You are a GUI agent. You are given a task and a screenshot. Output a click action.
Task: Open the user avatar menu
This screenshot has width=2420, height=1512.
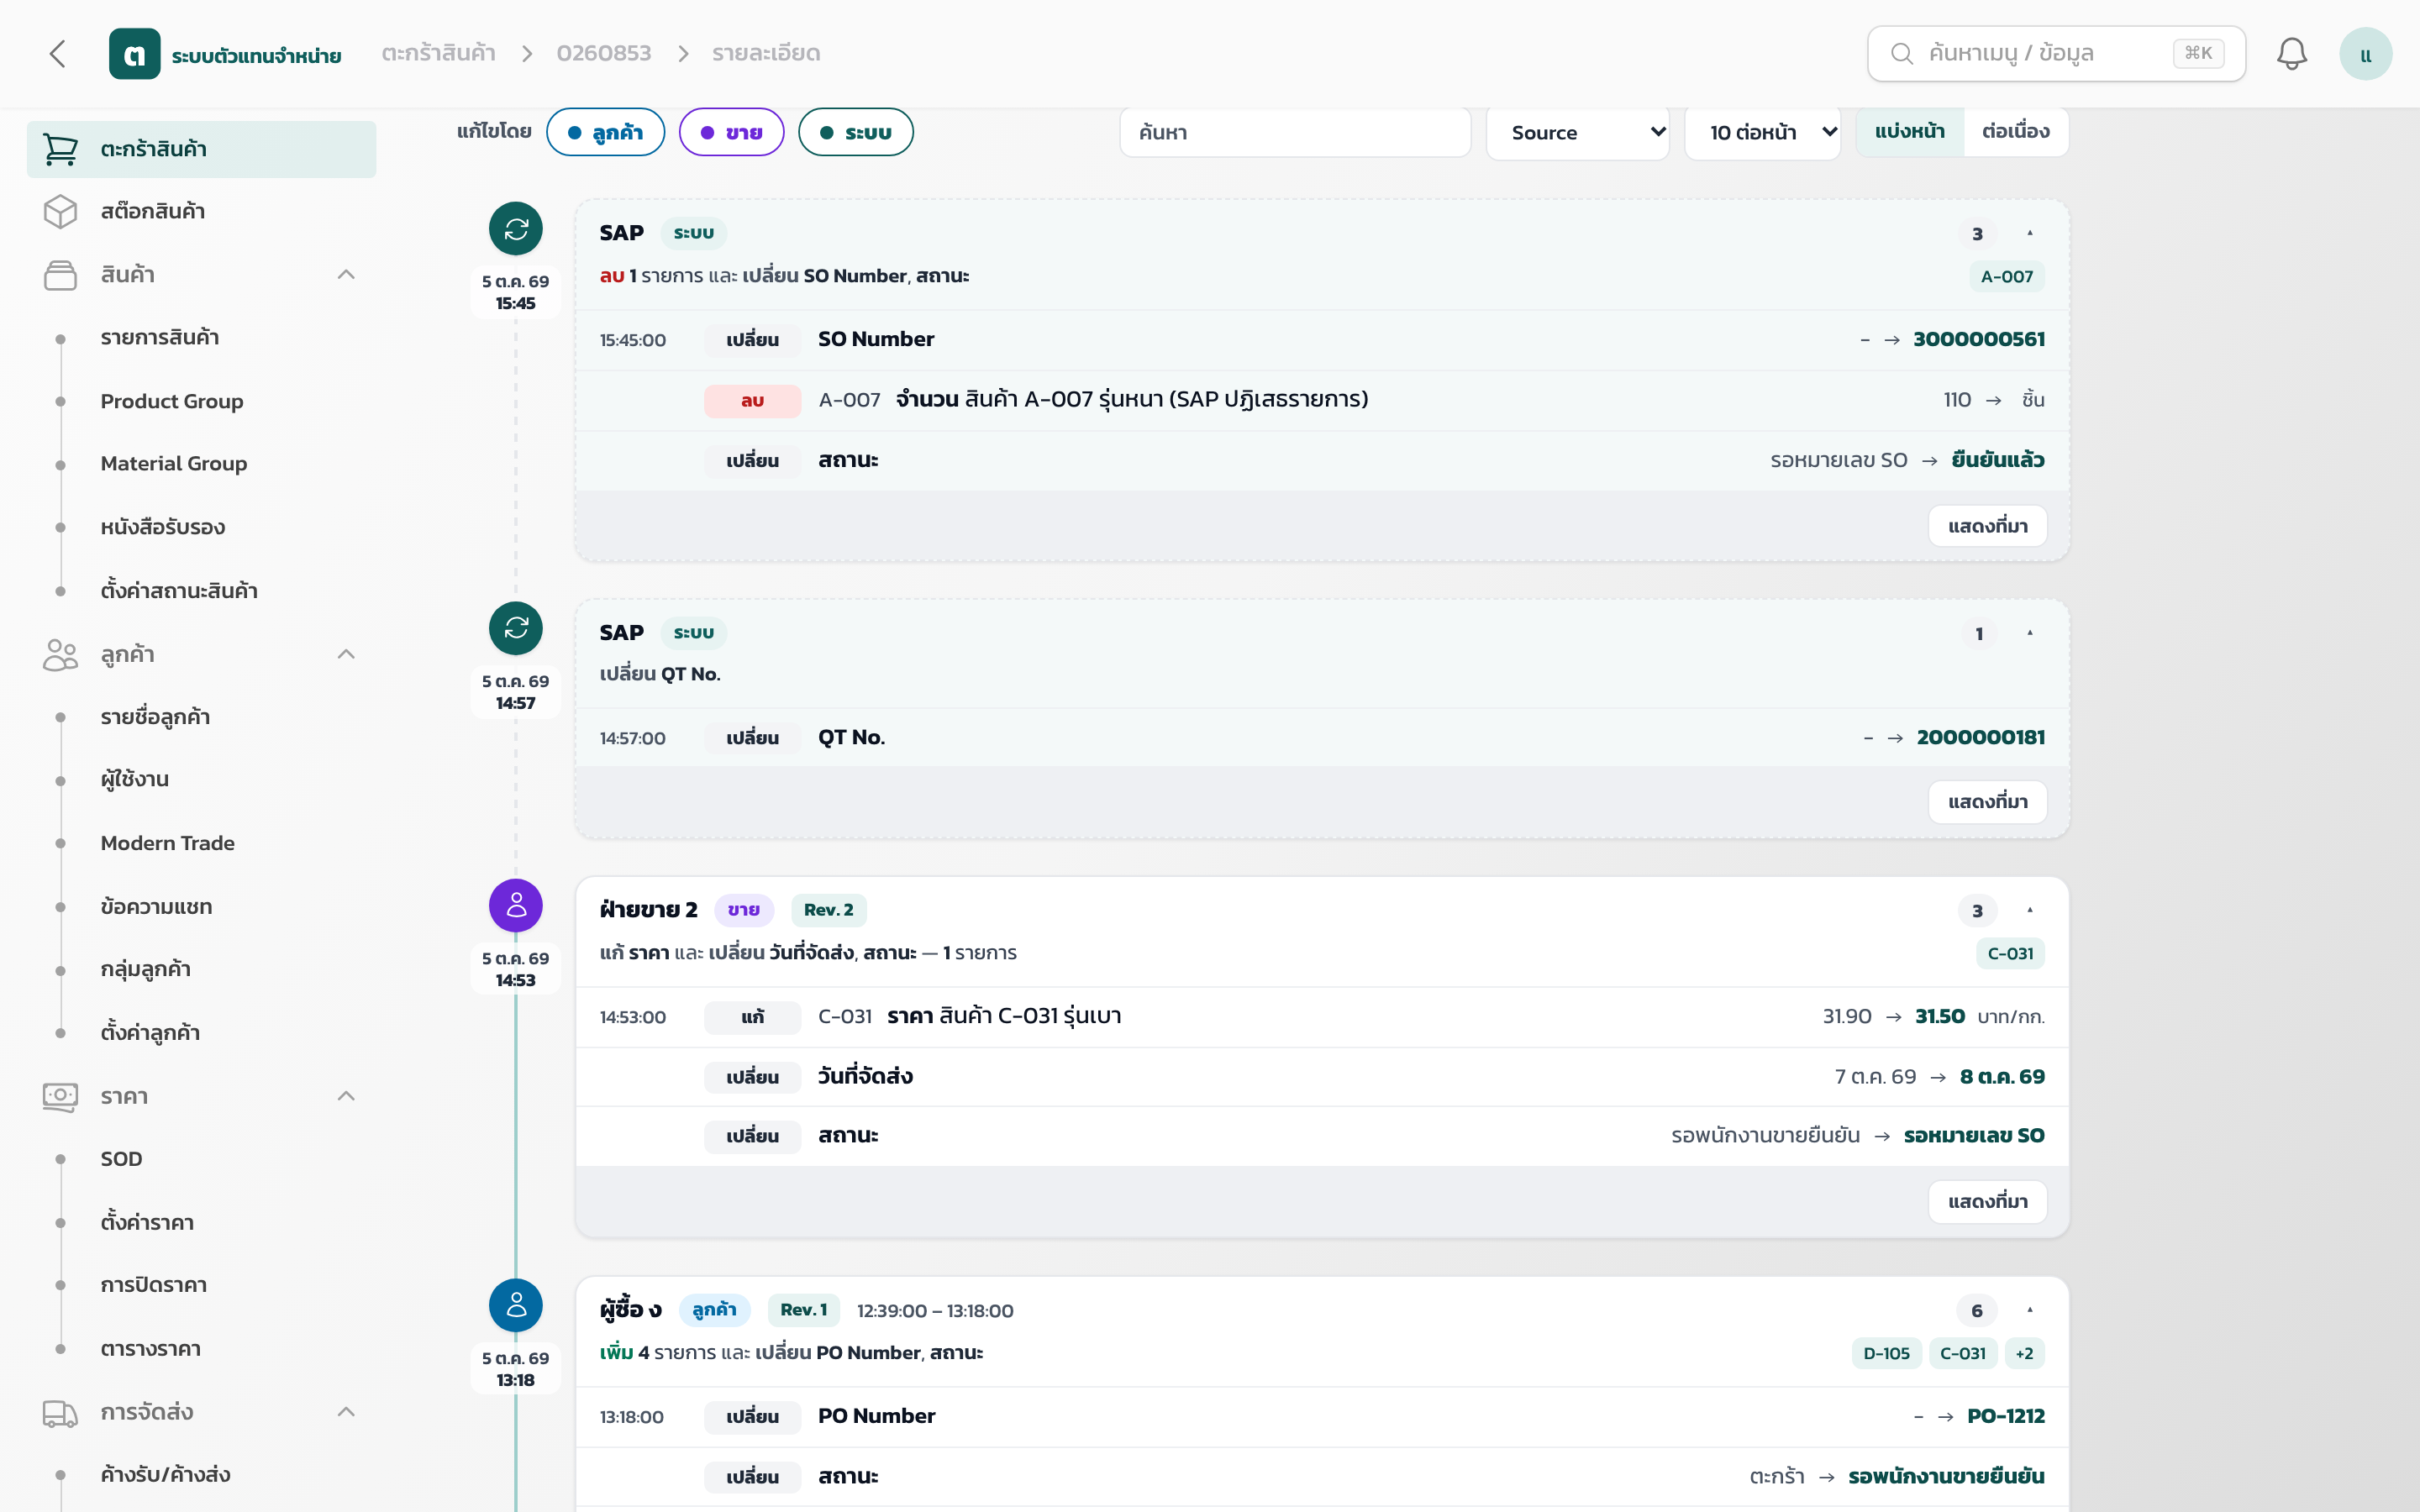pyautogui.click(x=2365, y=54)
